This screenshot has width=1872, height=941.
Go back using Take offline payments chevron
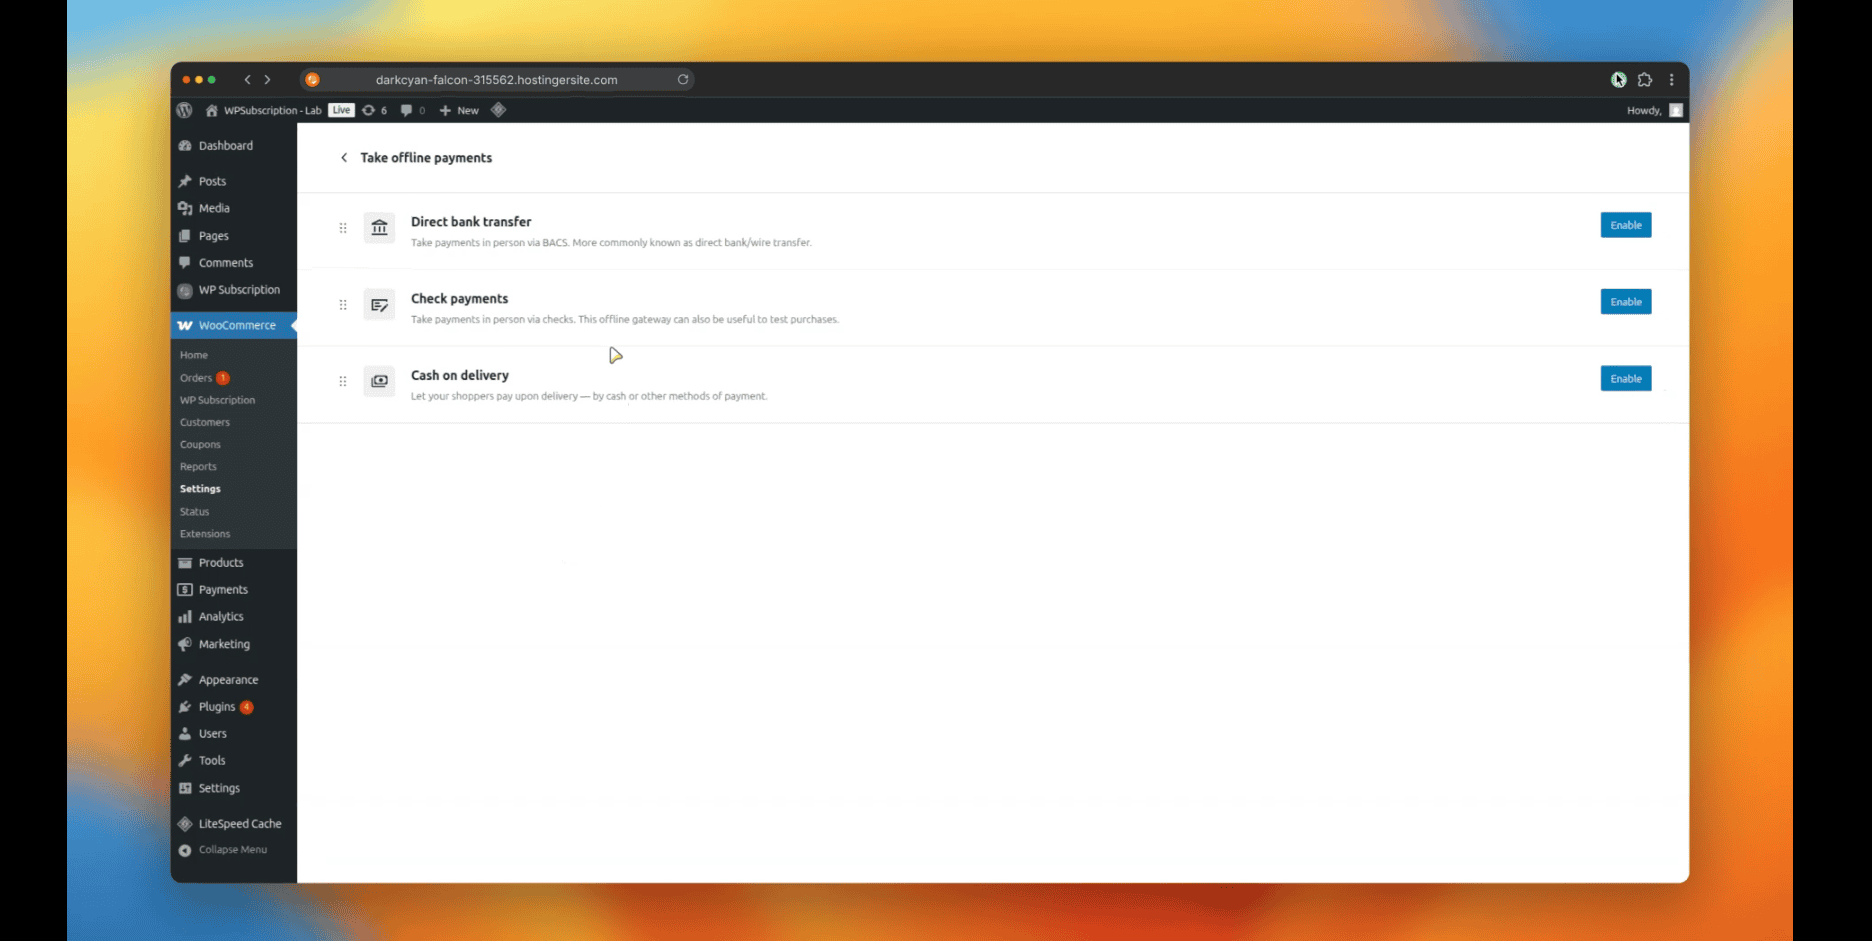(344, 158)
